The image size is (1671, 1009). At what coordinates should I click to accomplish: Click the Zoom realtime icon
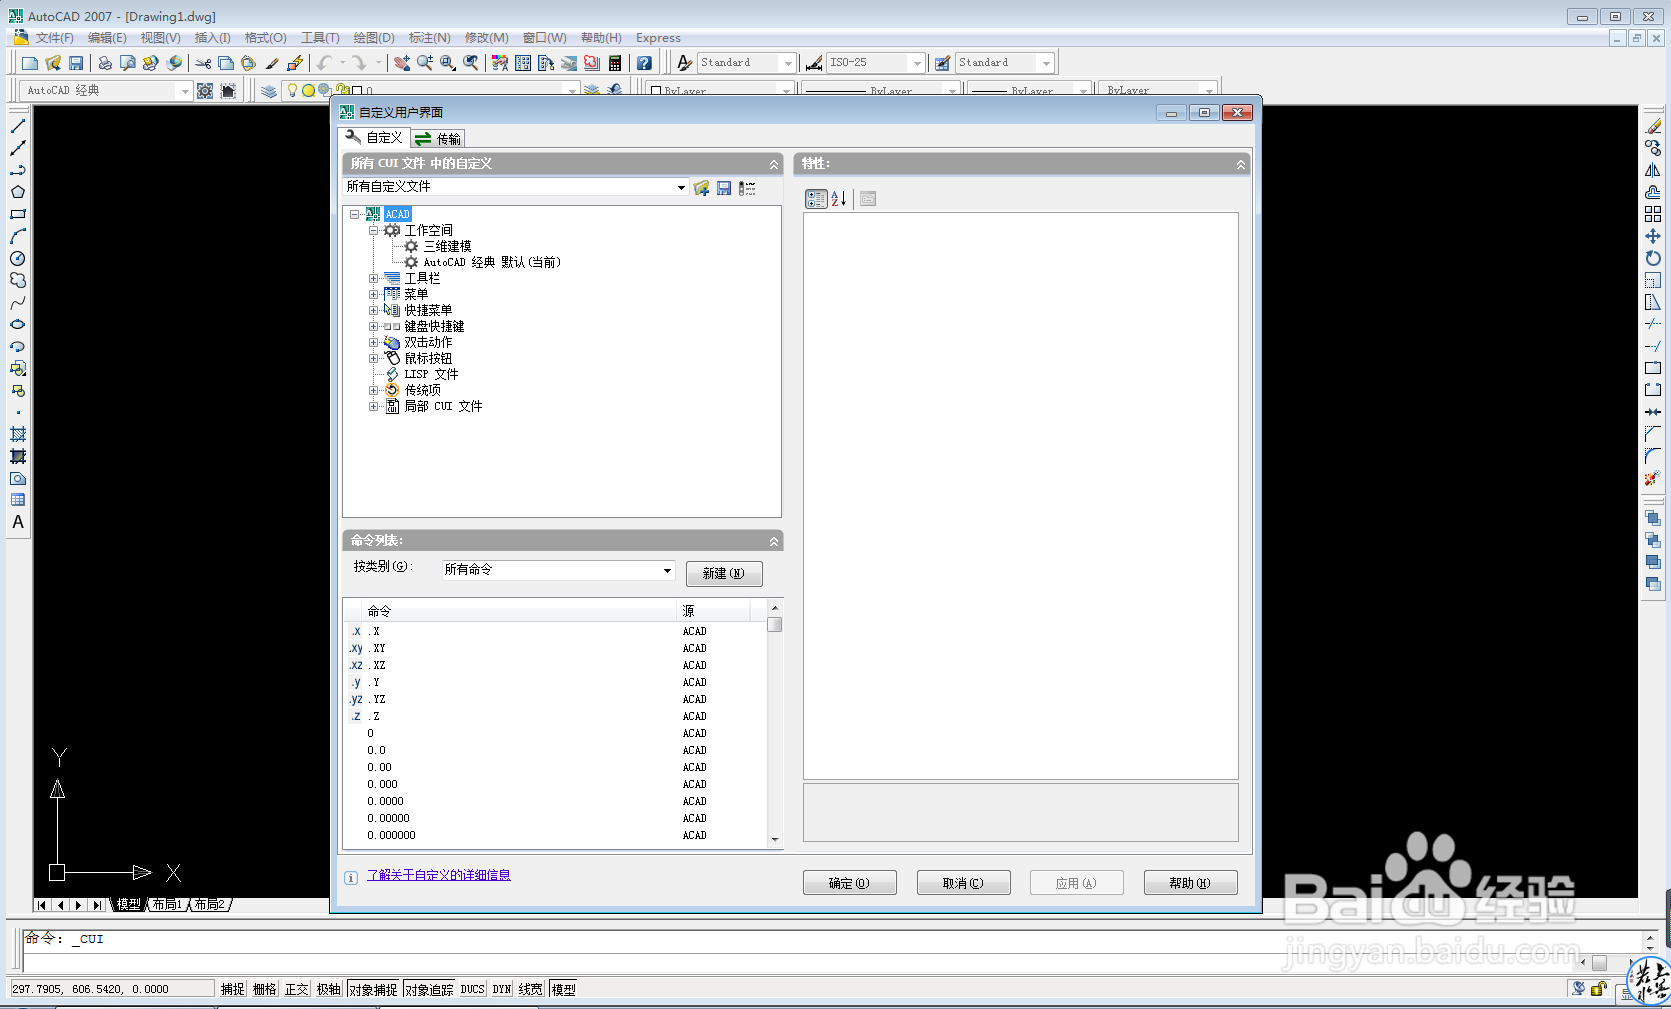point(425,63)
